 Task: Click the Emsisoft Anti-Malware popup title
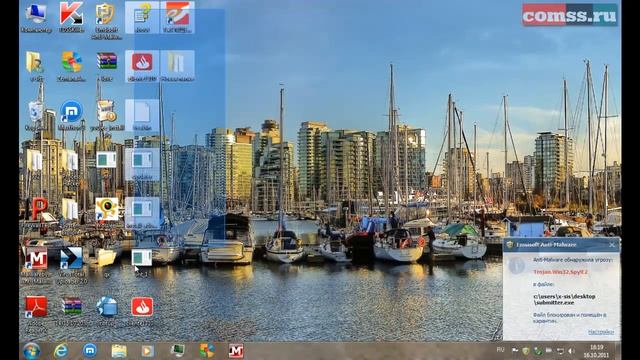point(546,245)
